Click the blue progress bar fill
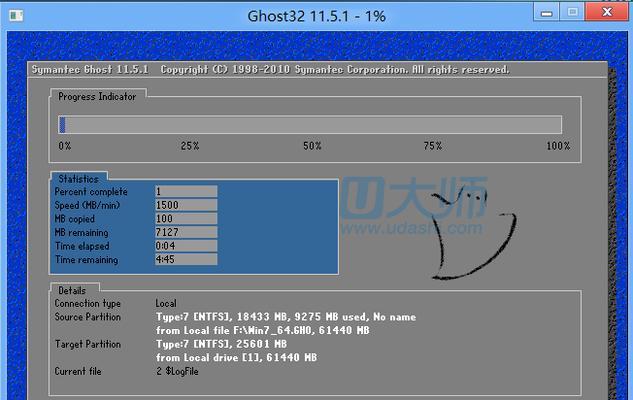This screenshot has height=400, width=633. pos(62,124)
